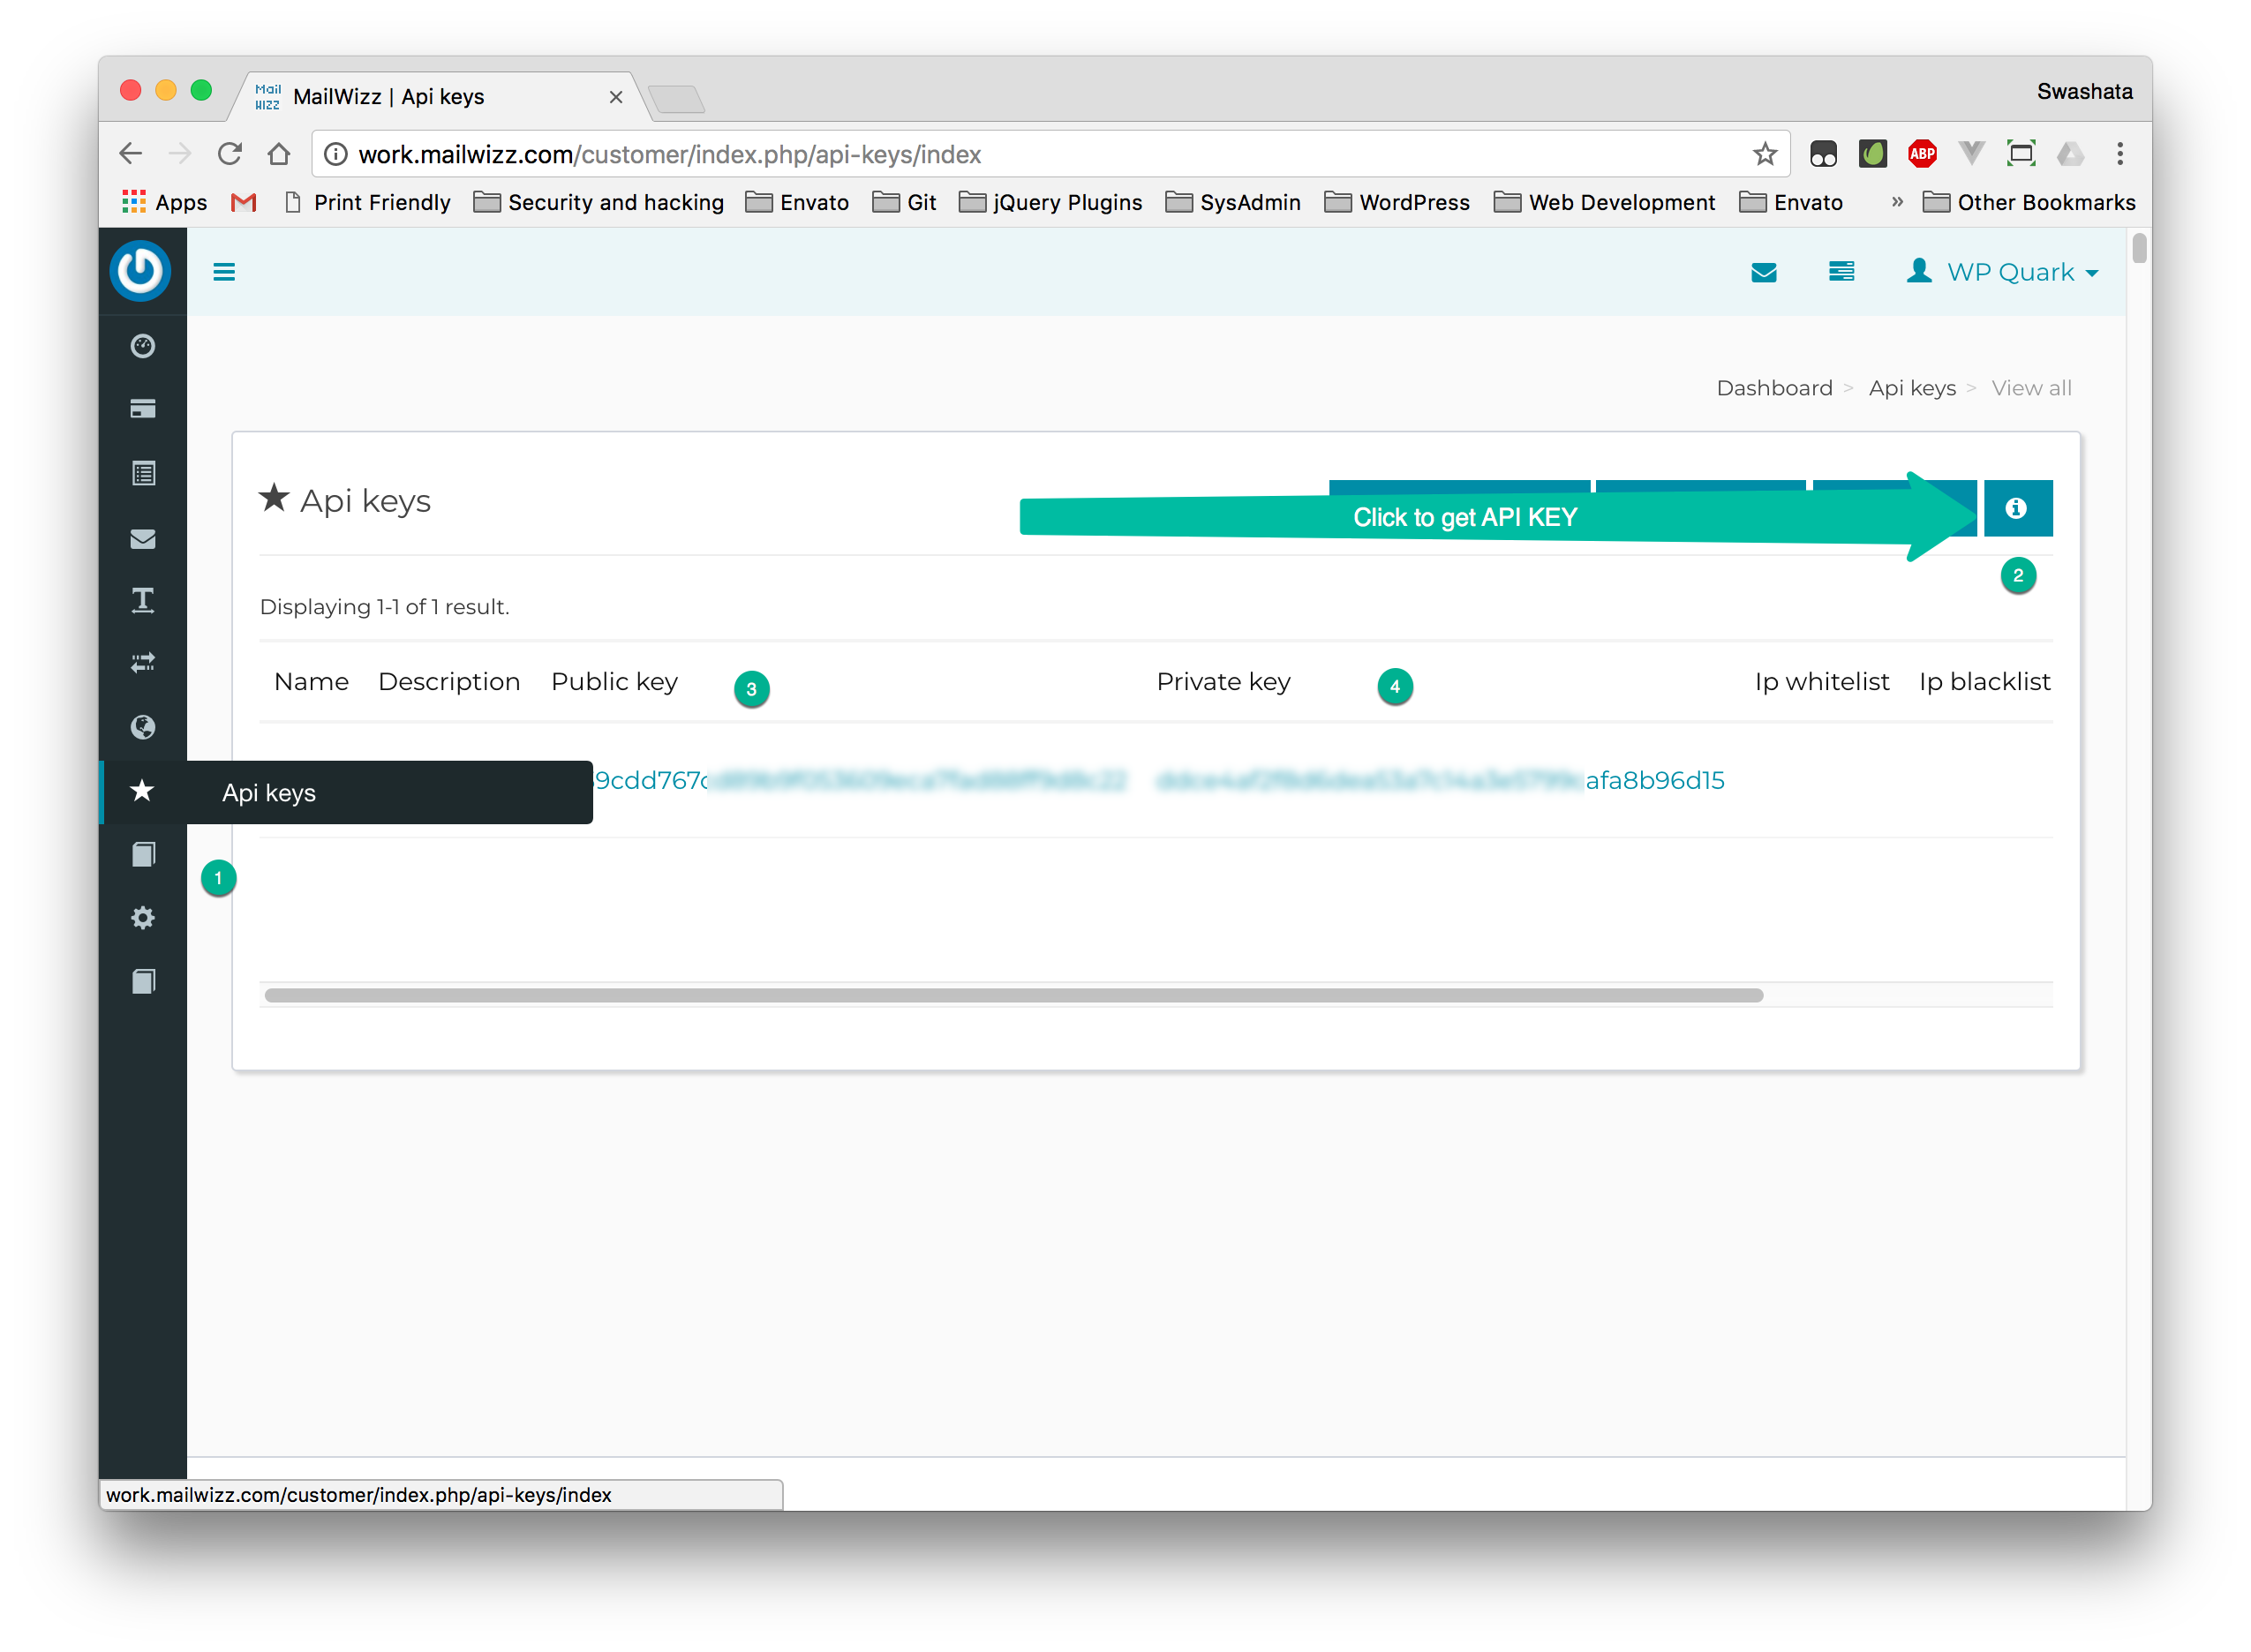
Task: Open the Other Bookmarks folder
Action: (x=2029, y=202)
